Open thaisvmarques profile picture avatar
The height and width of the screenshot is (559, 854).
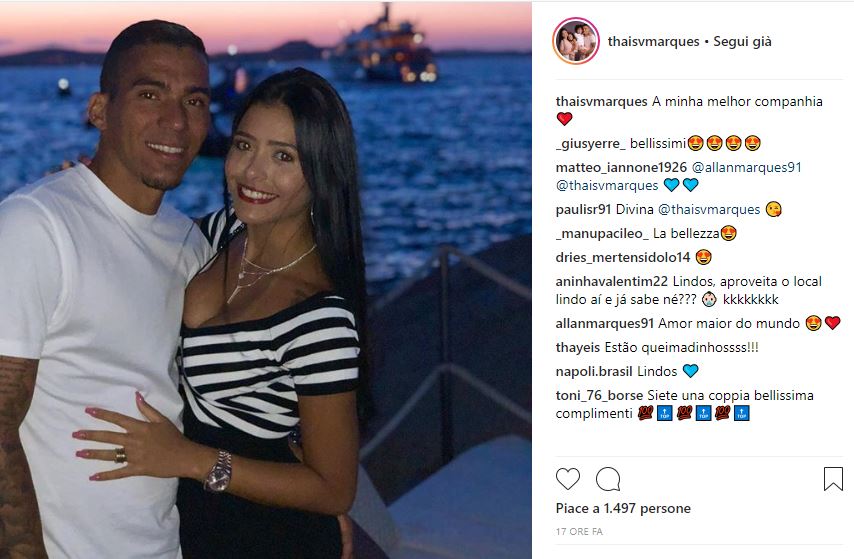576,41
